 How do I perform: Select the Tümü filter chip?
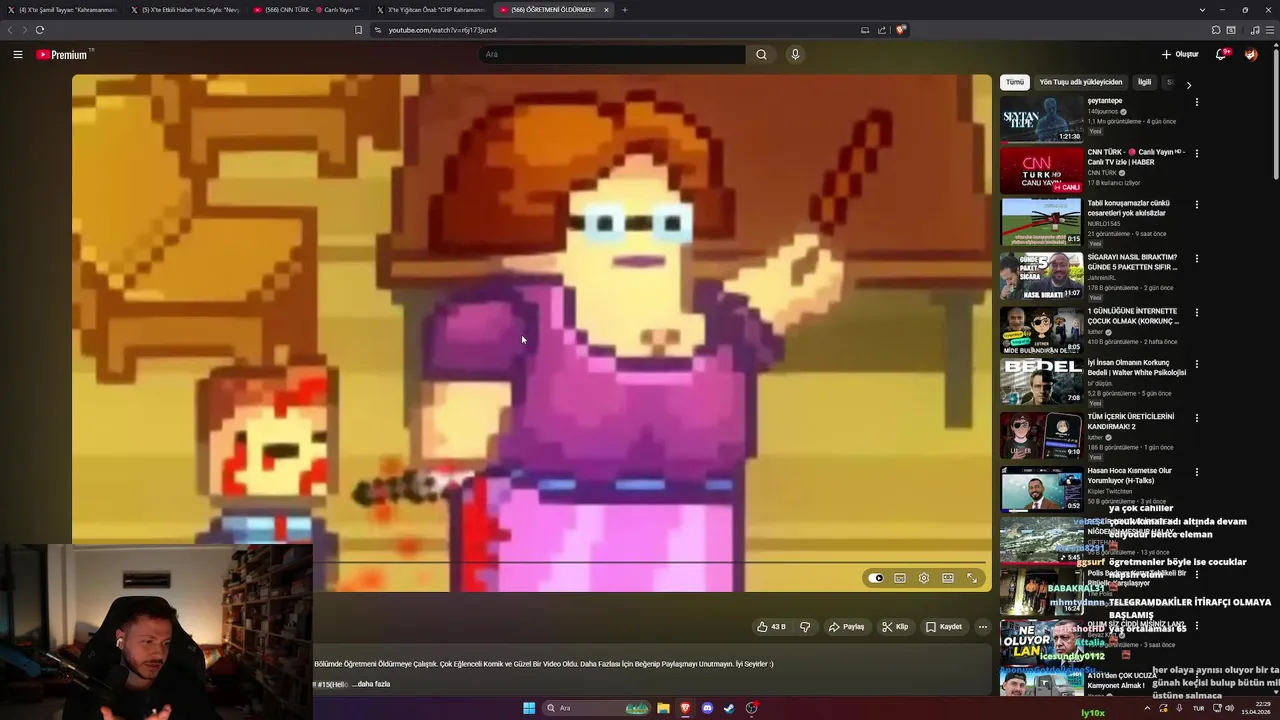click(x=1015, y=82)
